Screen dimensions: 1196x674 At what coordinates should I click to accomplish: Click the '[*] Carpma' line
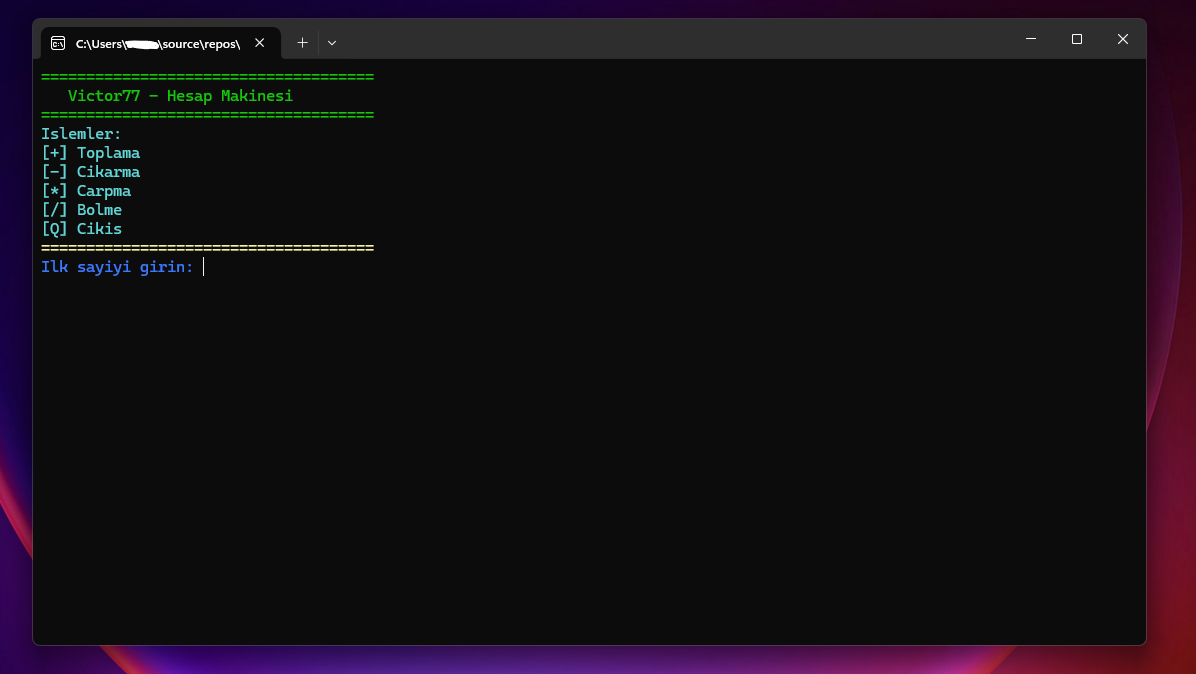[x=86, y=191]
